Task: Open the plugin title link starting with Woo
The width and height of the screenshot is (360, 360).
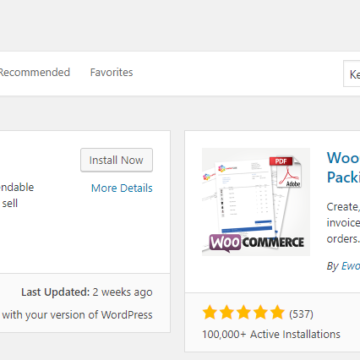Action: (343, 167)
